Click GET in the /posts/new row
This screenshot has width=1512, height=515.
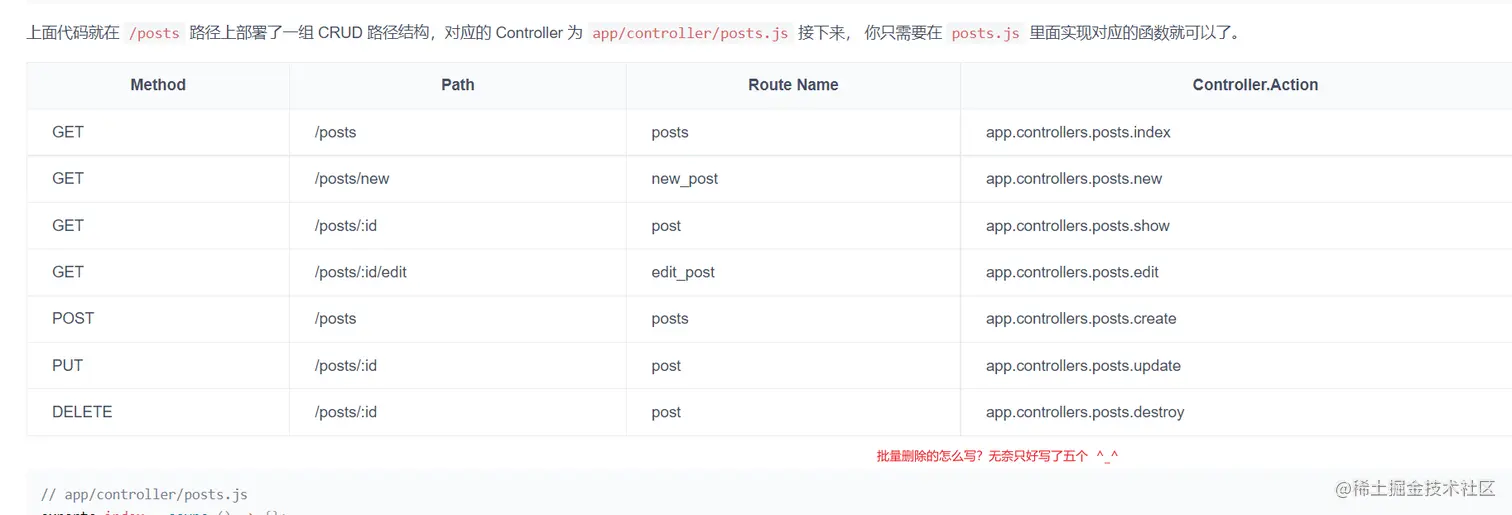(x=68, y=179)
